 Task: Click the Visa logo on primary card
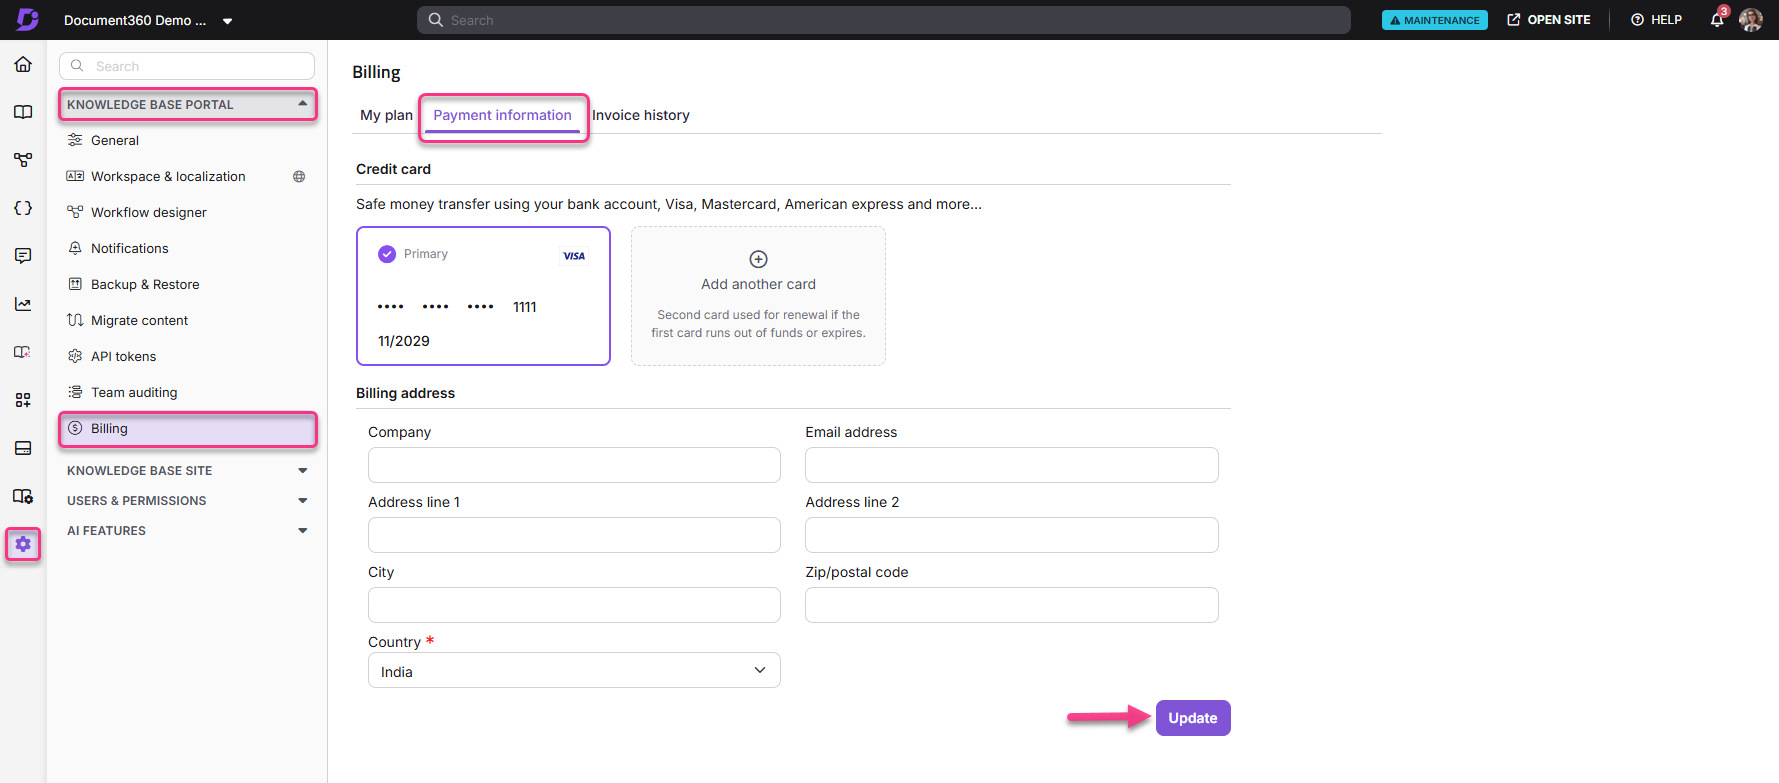[x=574, y=256]
